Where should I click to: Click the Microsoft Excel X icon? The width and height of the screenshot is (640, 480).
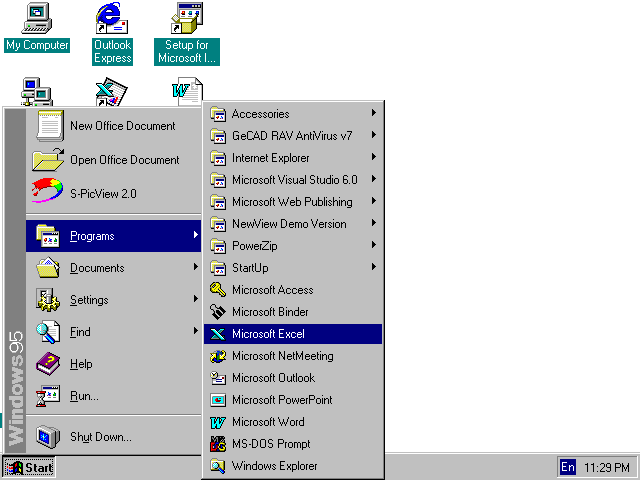pos(218,334)
